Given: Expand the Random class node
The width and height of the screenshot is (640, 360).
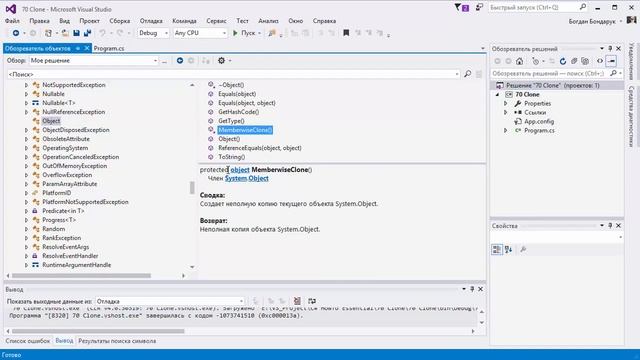Looking at the screenshot, I should click(x=26, y=229).
